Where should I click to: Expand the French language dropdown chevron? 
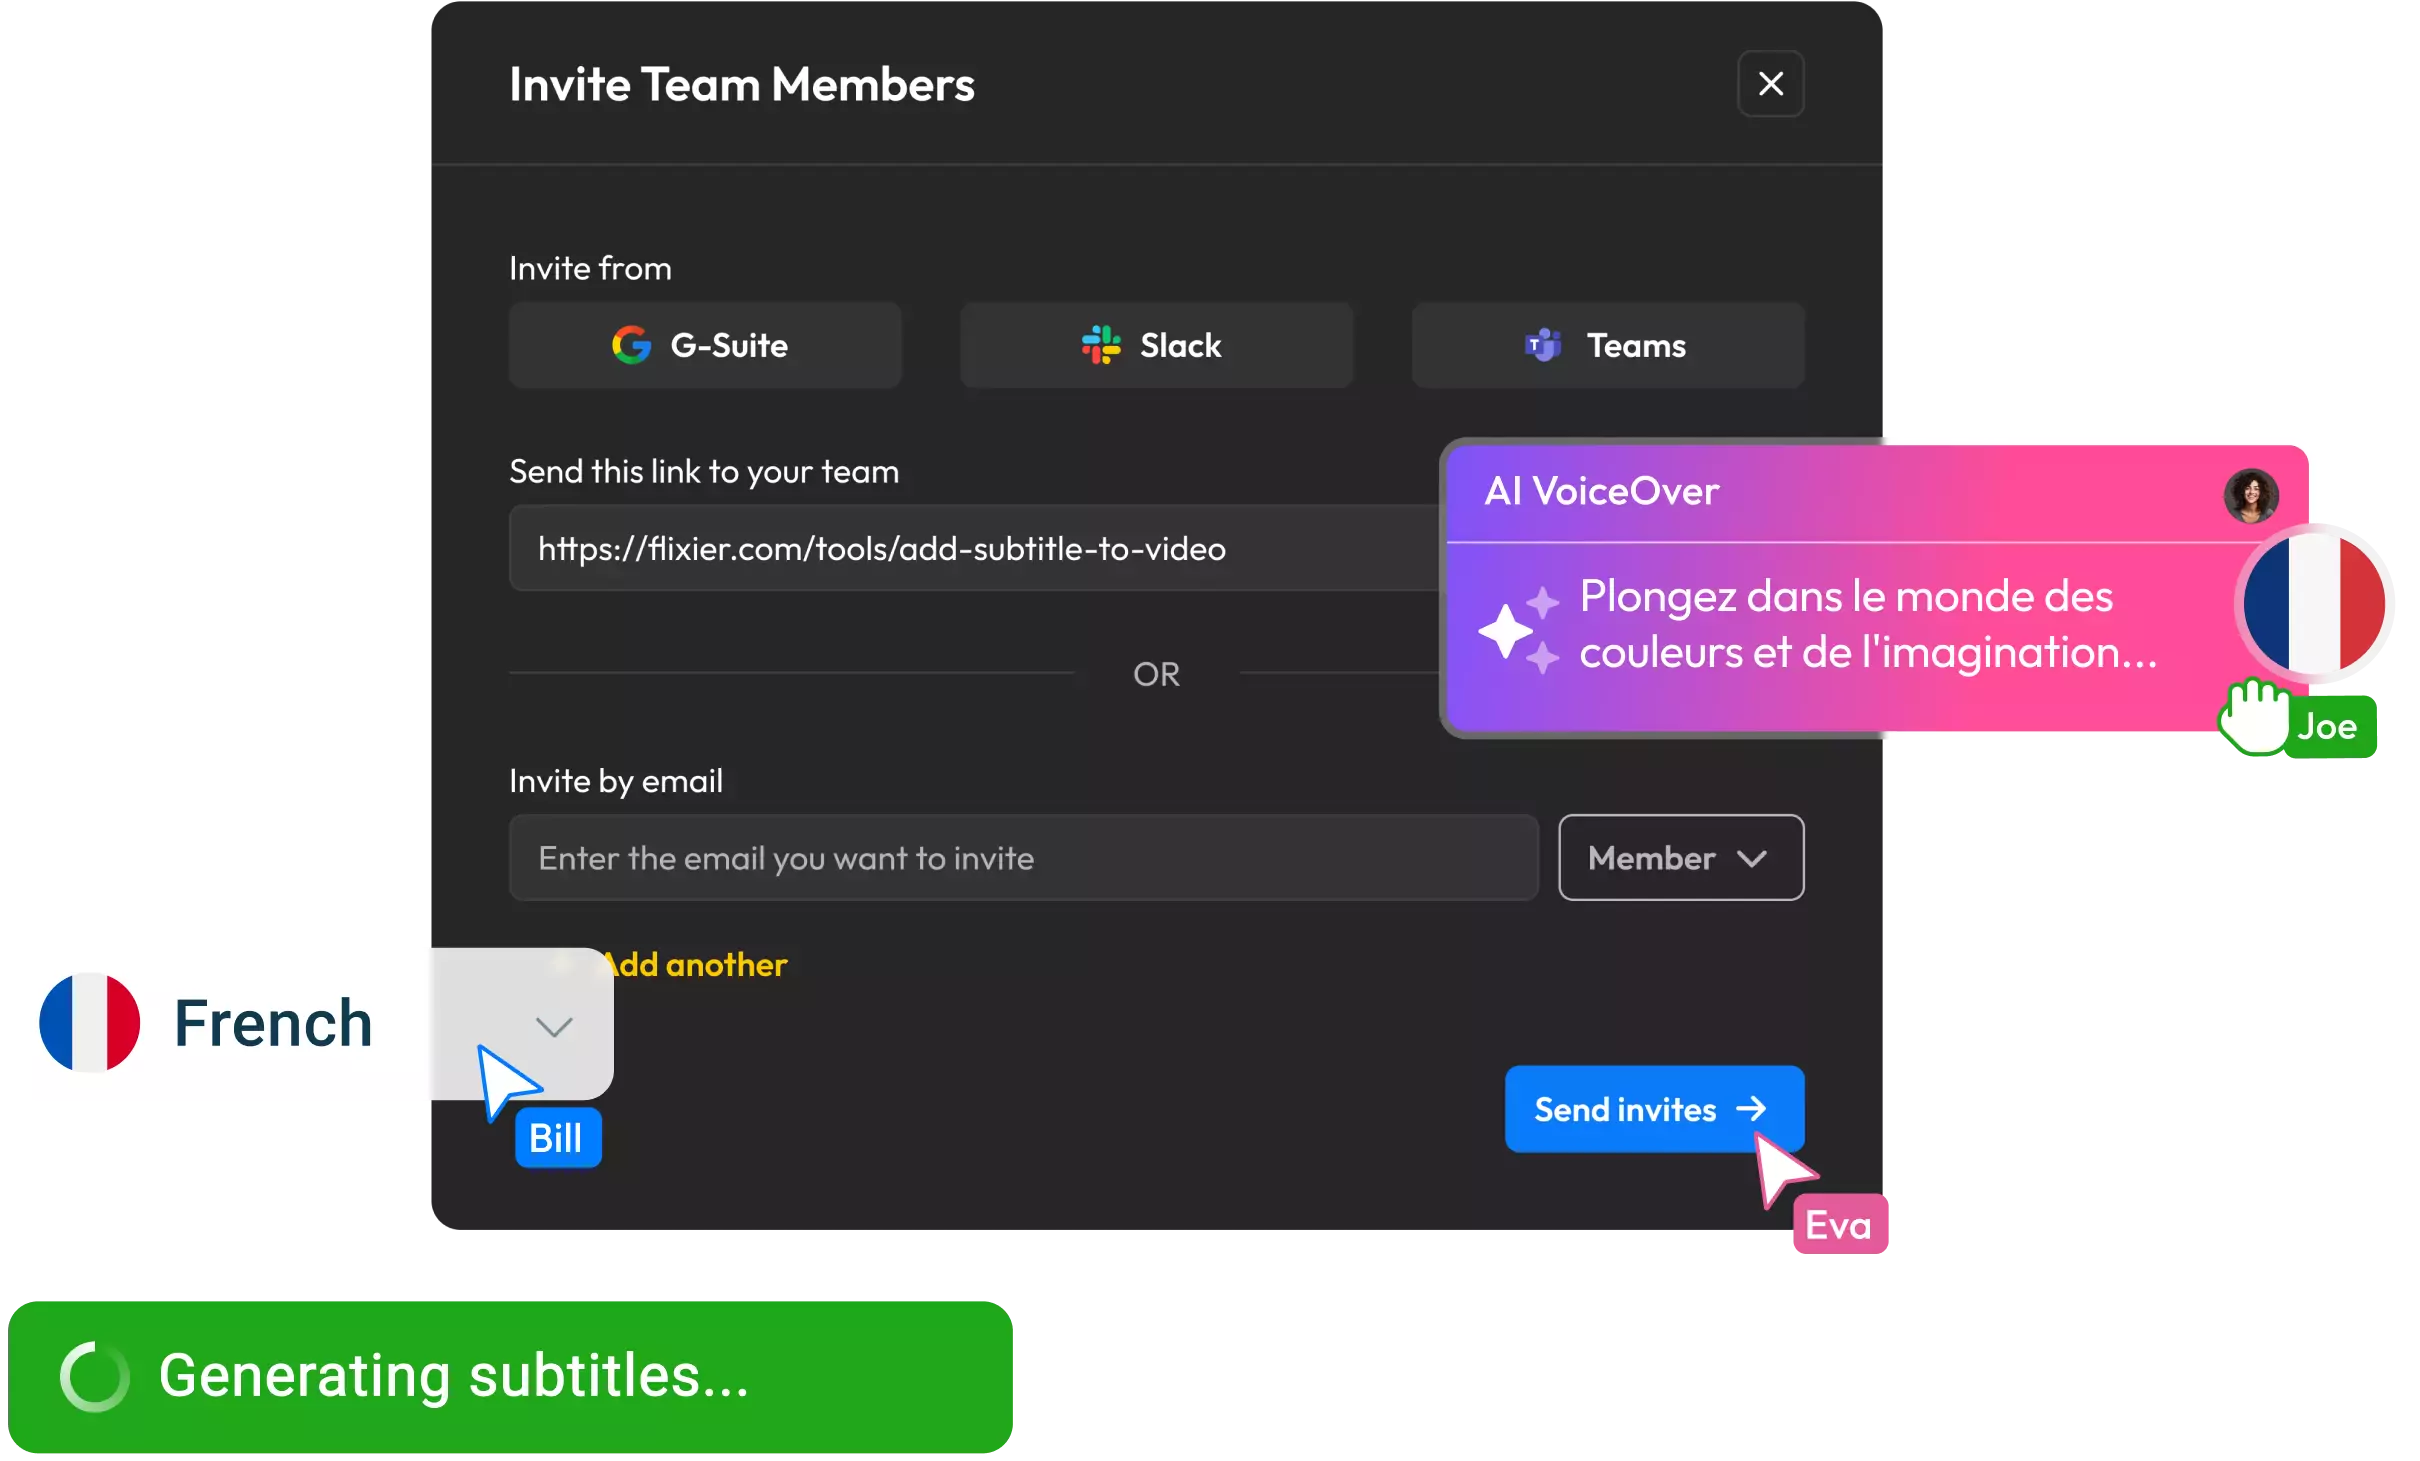click(x=553, y=1027)
